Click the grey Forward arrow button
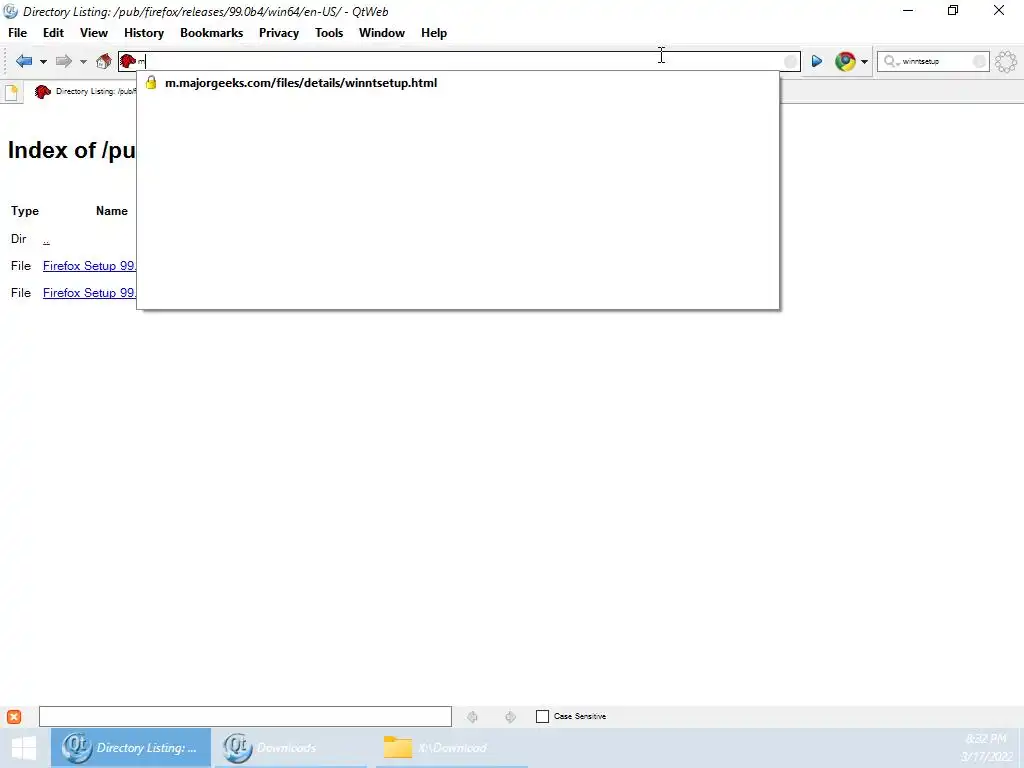The height and width of the screenshot is (768, 1024). 63,61
